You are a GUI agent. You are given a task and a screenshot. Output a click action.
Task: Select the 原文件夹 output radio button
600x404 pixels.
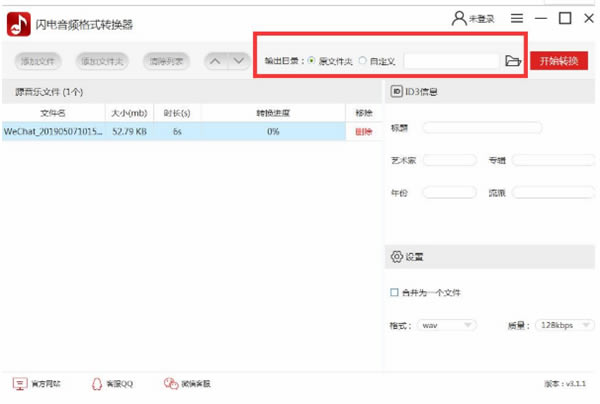(311, 60)
